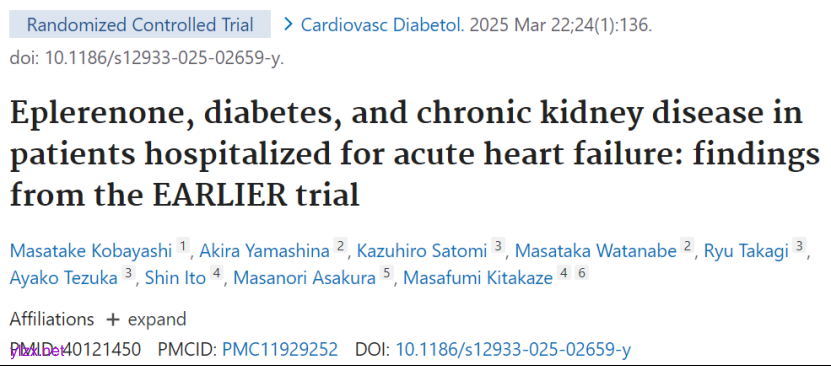The image size is (831, 366).
Task: Open author Masanori Asakura
Action: tap(304, 278)
